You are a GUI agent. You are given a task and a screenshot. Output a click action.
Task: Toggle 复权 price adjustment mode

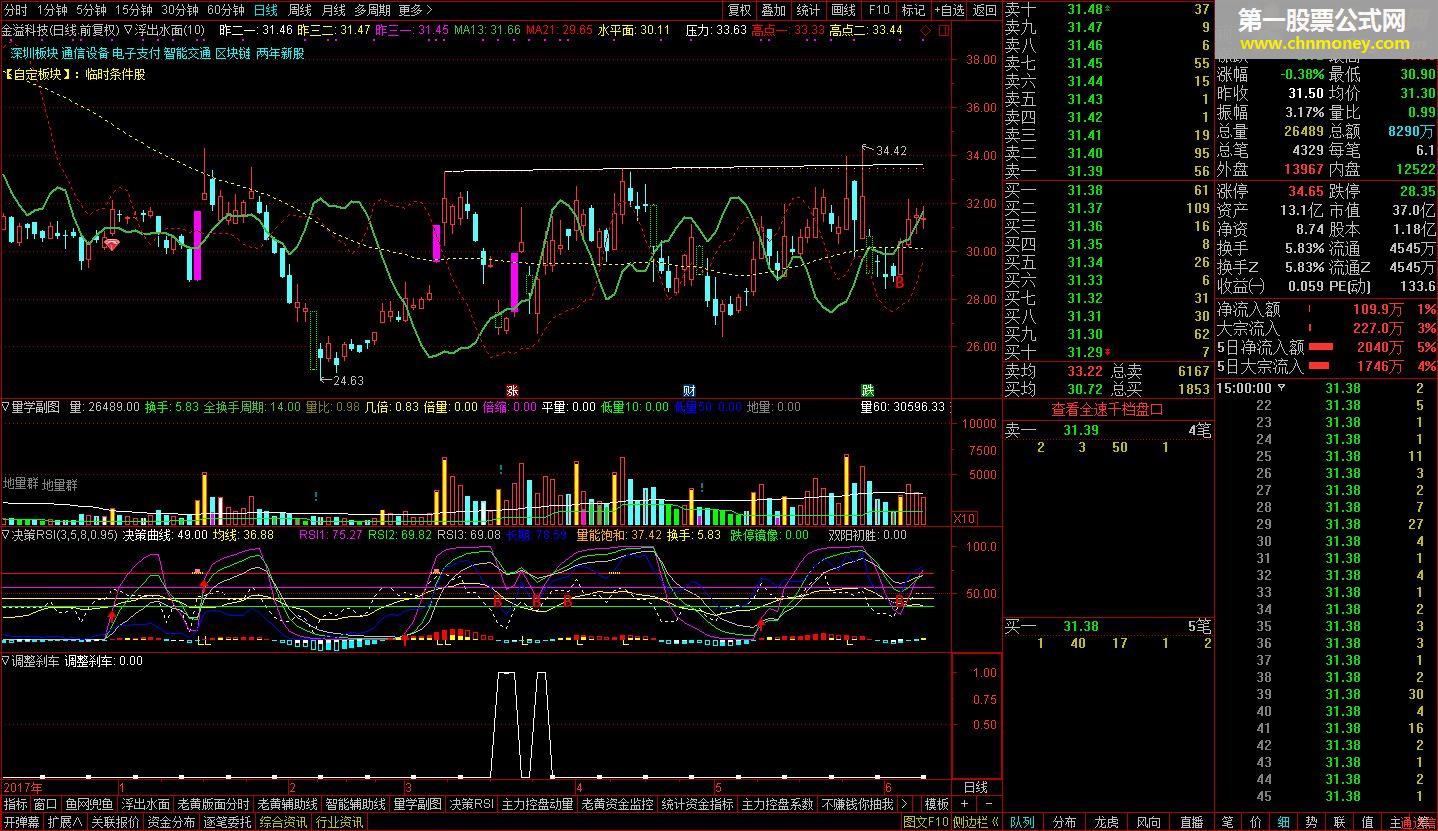point(739,10)
